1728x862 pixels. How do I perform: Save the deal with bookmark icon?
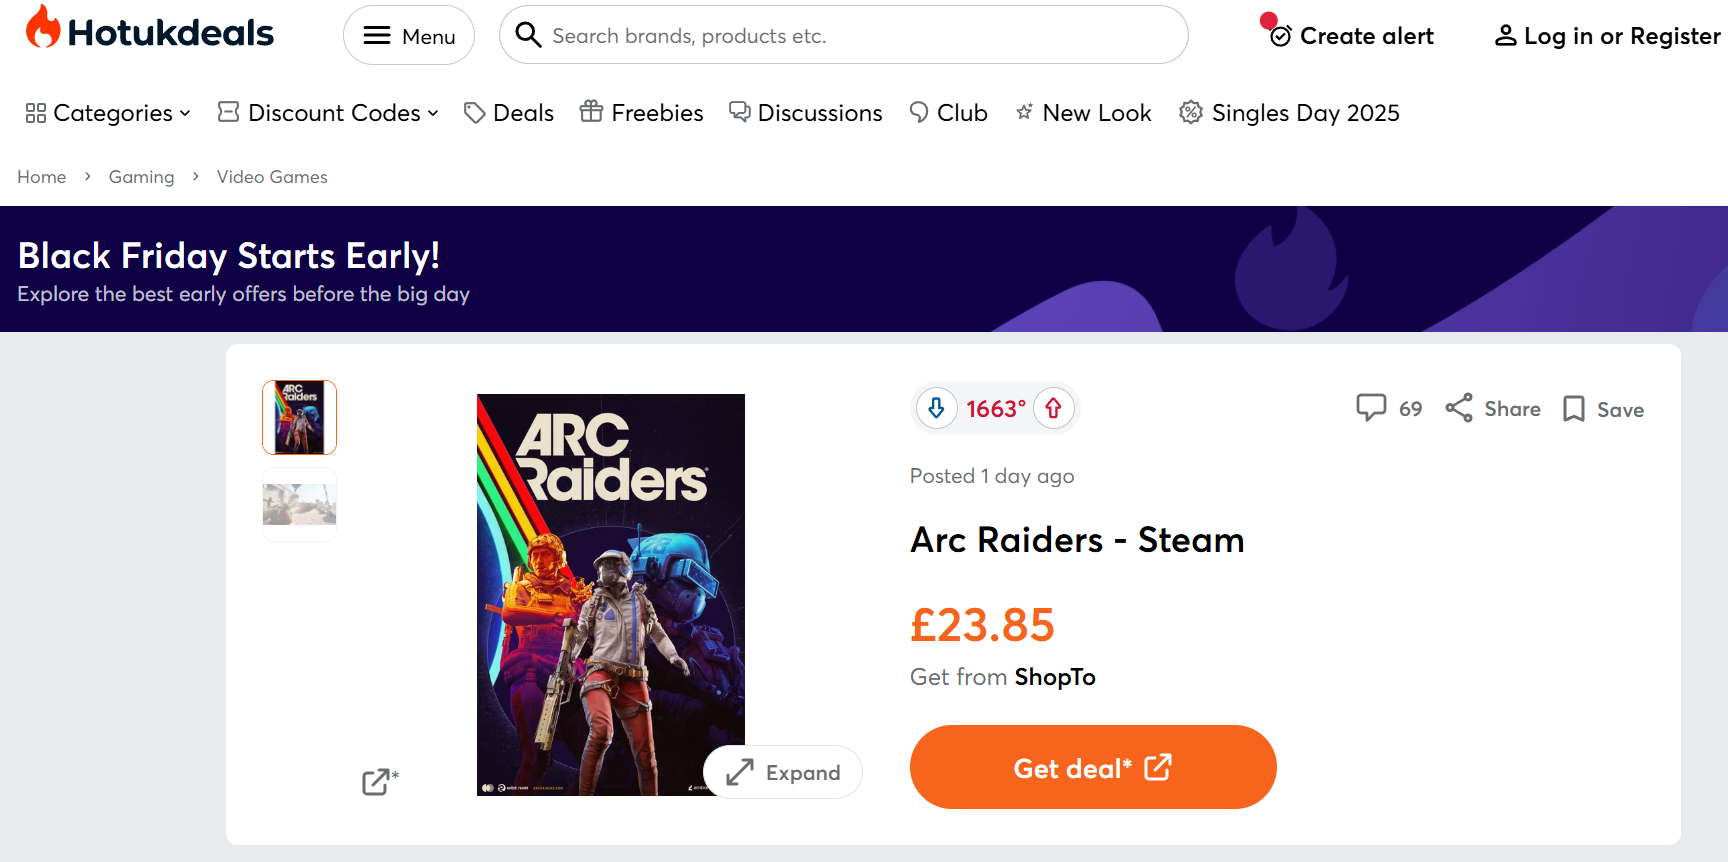point(1574,409)
